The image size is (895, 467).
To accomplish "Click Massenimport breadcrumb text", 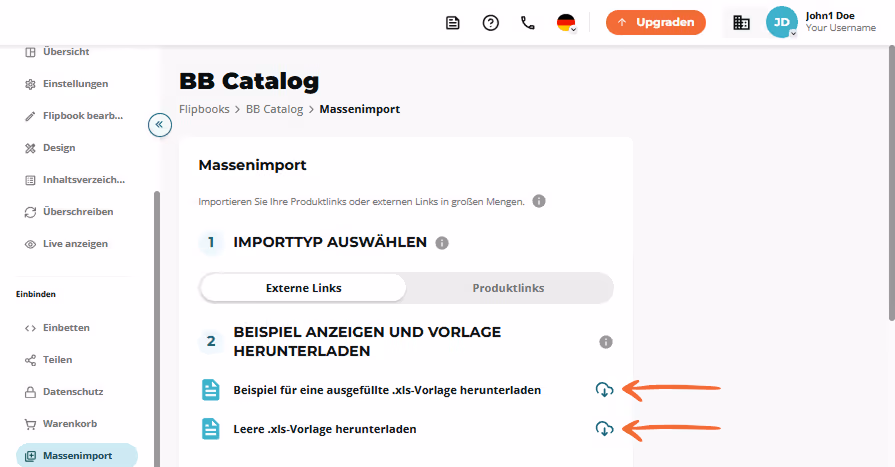I will point(360,109).
